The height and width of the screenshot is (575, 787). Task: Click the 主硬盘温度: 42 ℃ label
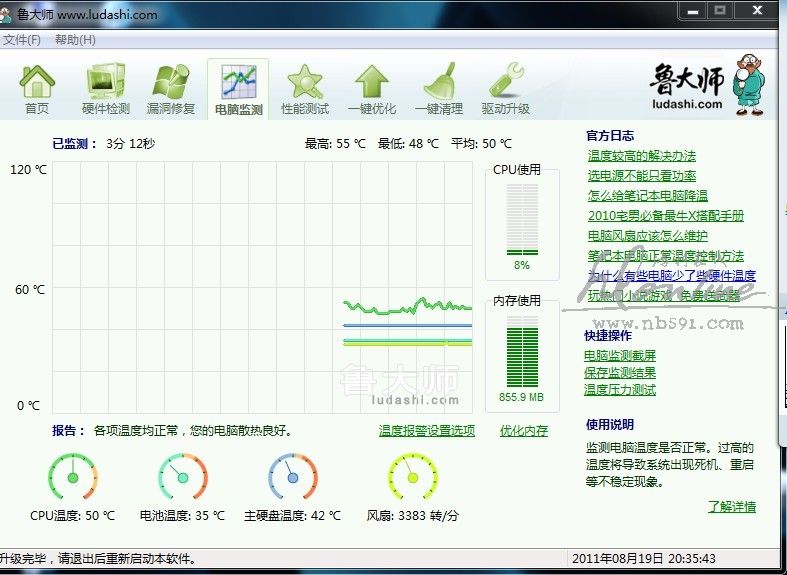coord(293,515)
